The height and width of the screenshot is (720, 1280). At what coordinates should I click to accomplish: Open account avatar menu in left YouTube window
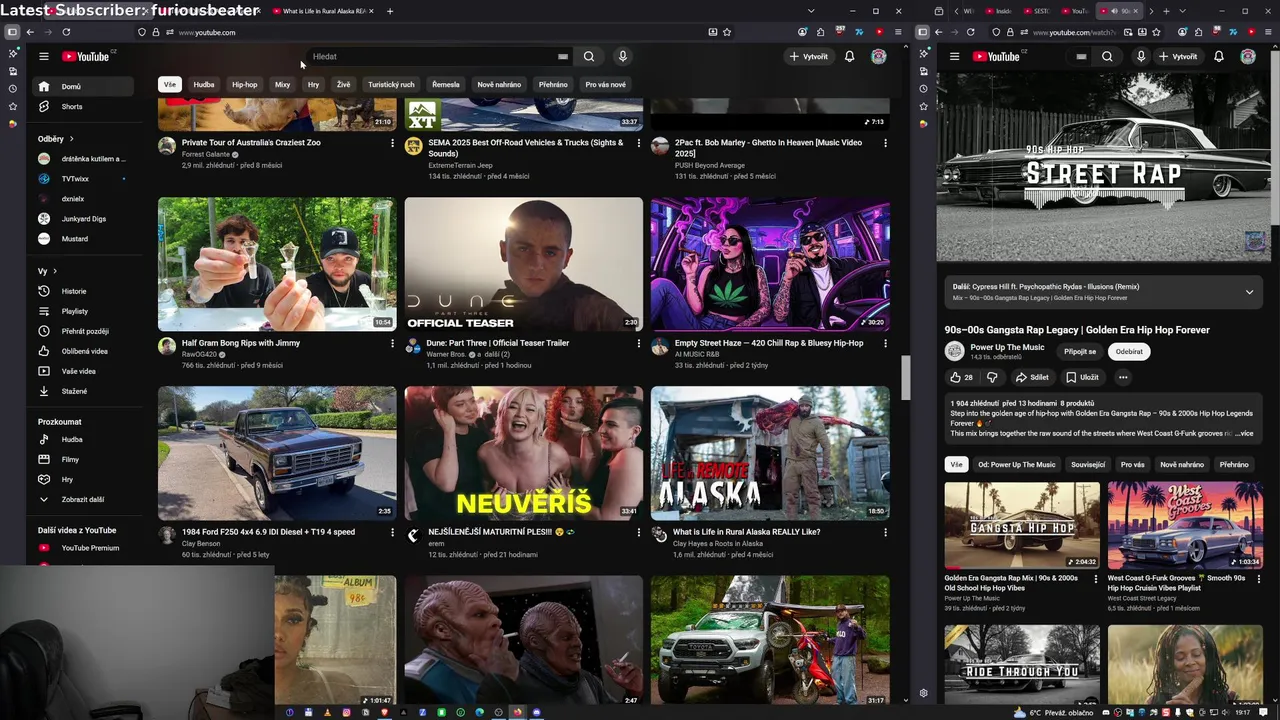pos(878,57)
